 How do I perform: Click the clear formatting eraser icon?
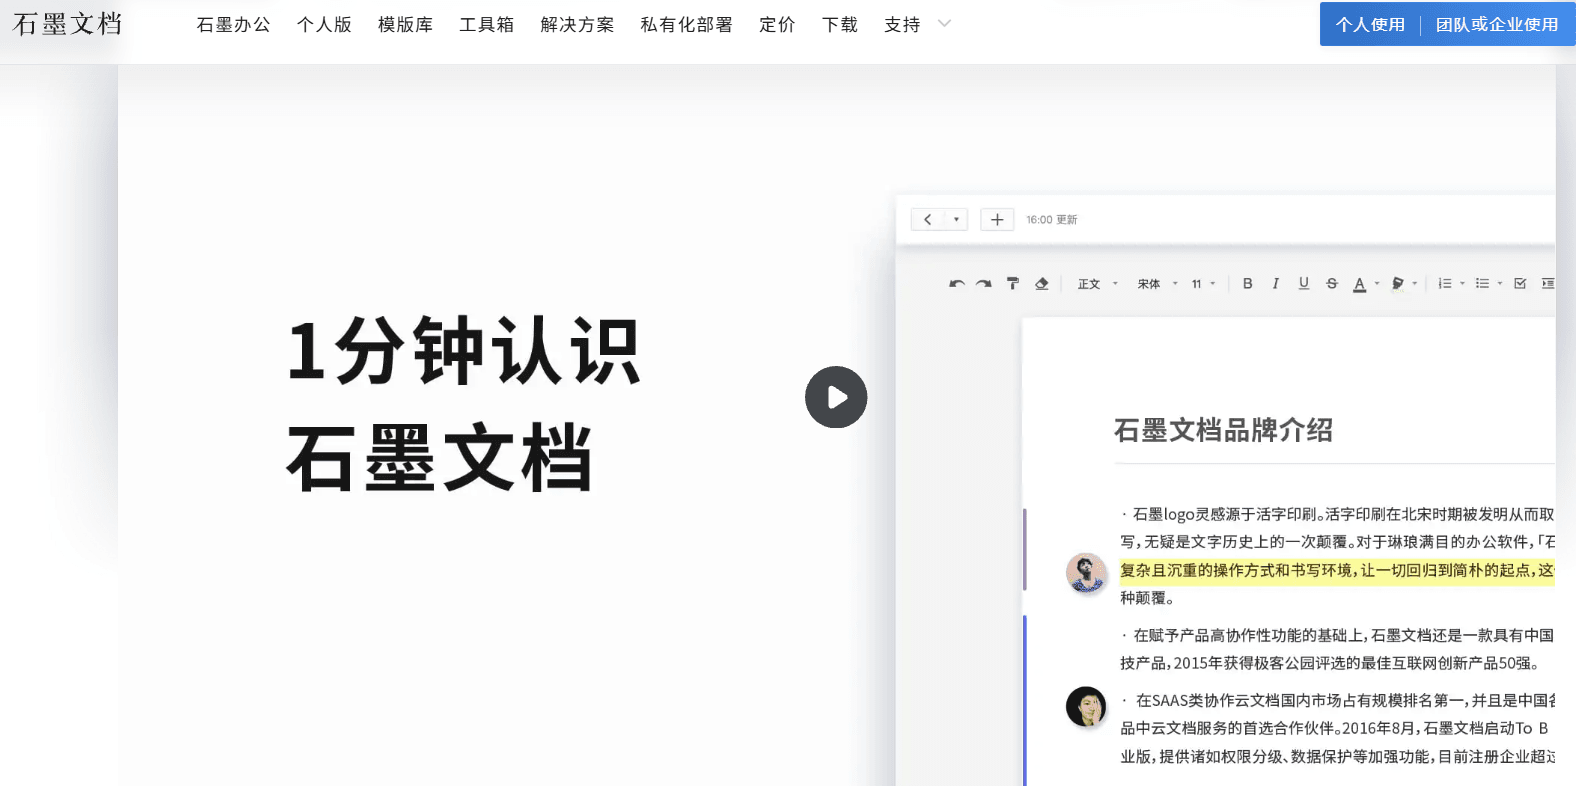(1042, 284)
